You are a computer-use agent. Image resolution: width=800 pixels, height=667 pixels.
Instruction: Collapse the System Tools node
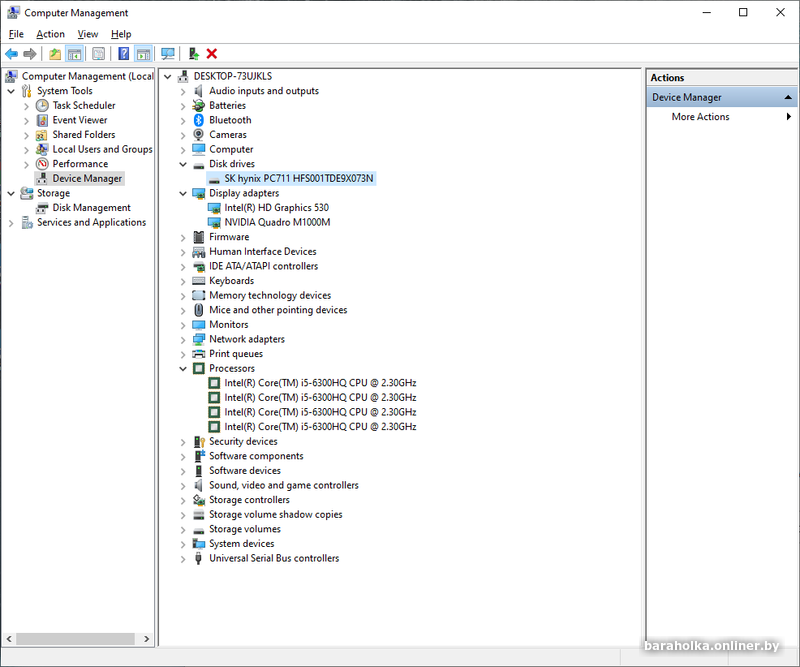[11, 91]
